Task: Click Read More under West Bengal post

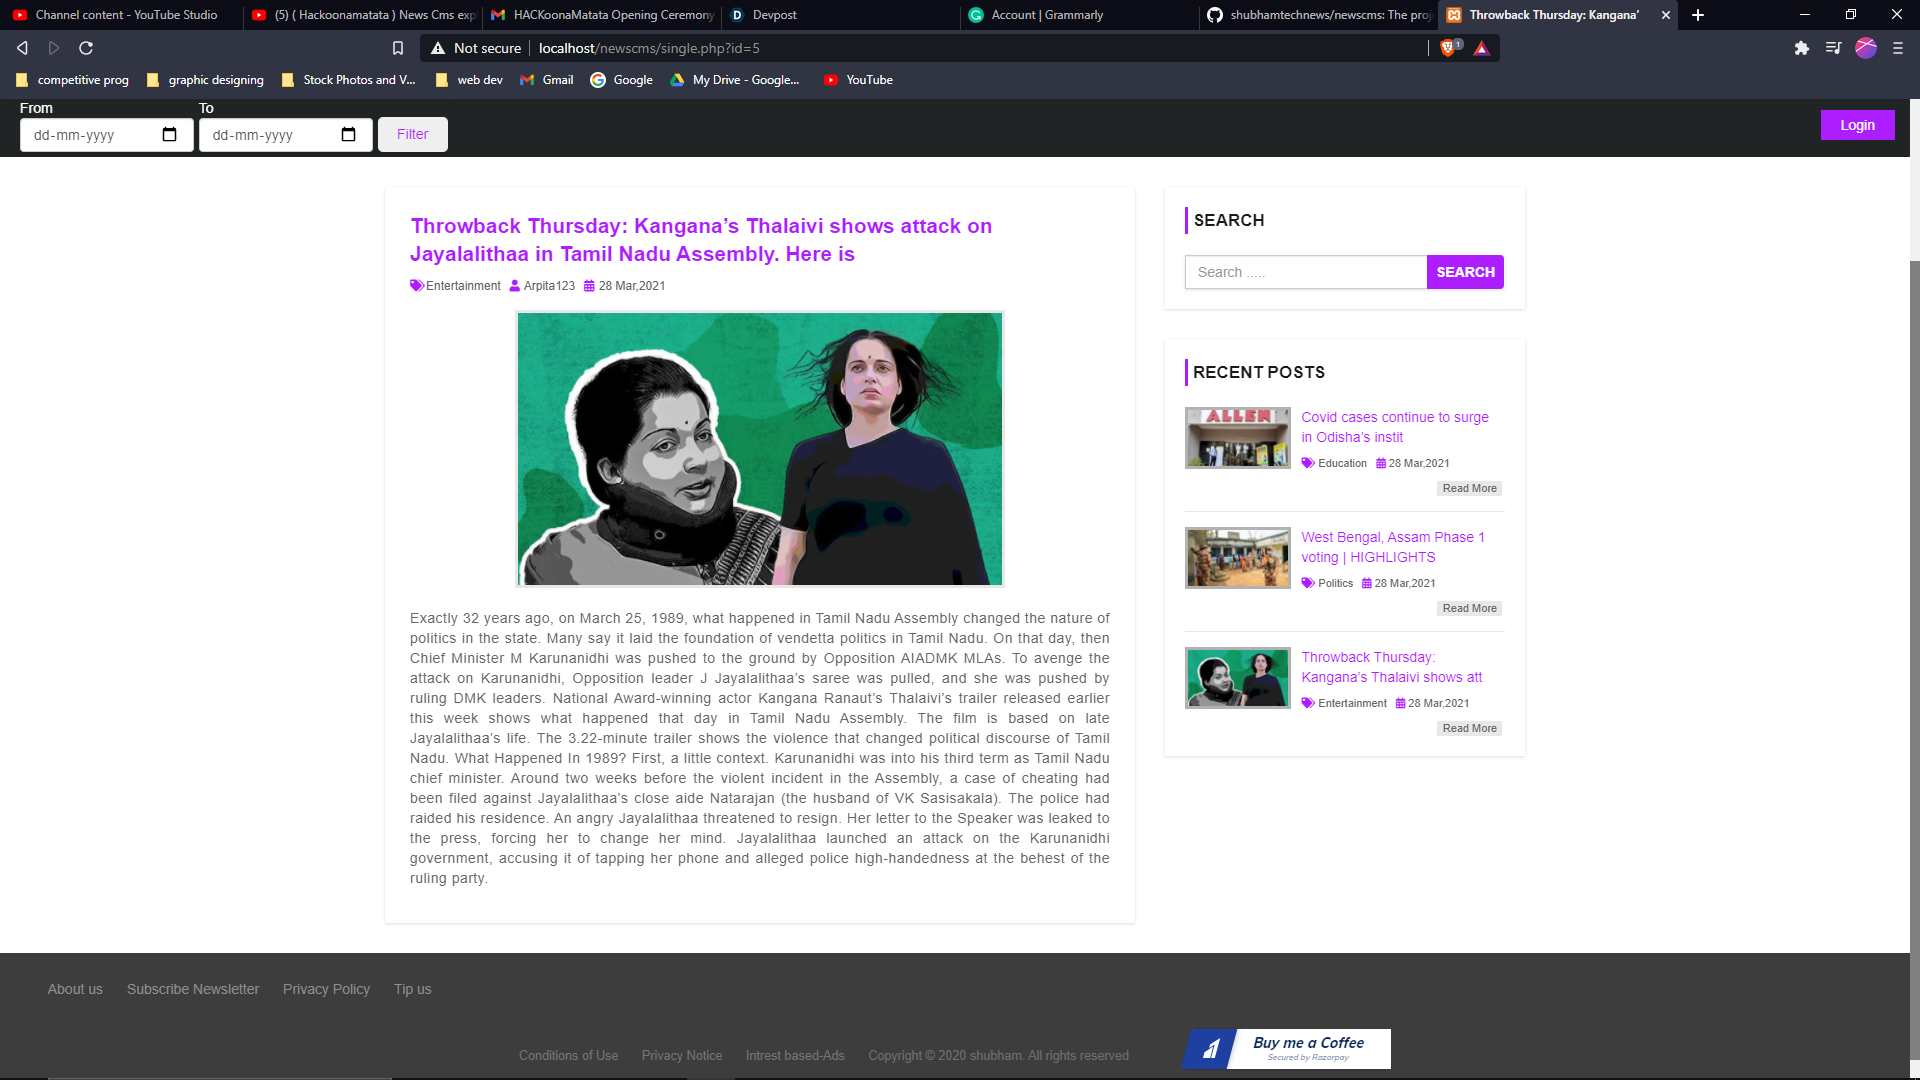Action: pyautogui.click(x=1469, y=608)
